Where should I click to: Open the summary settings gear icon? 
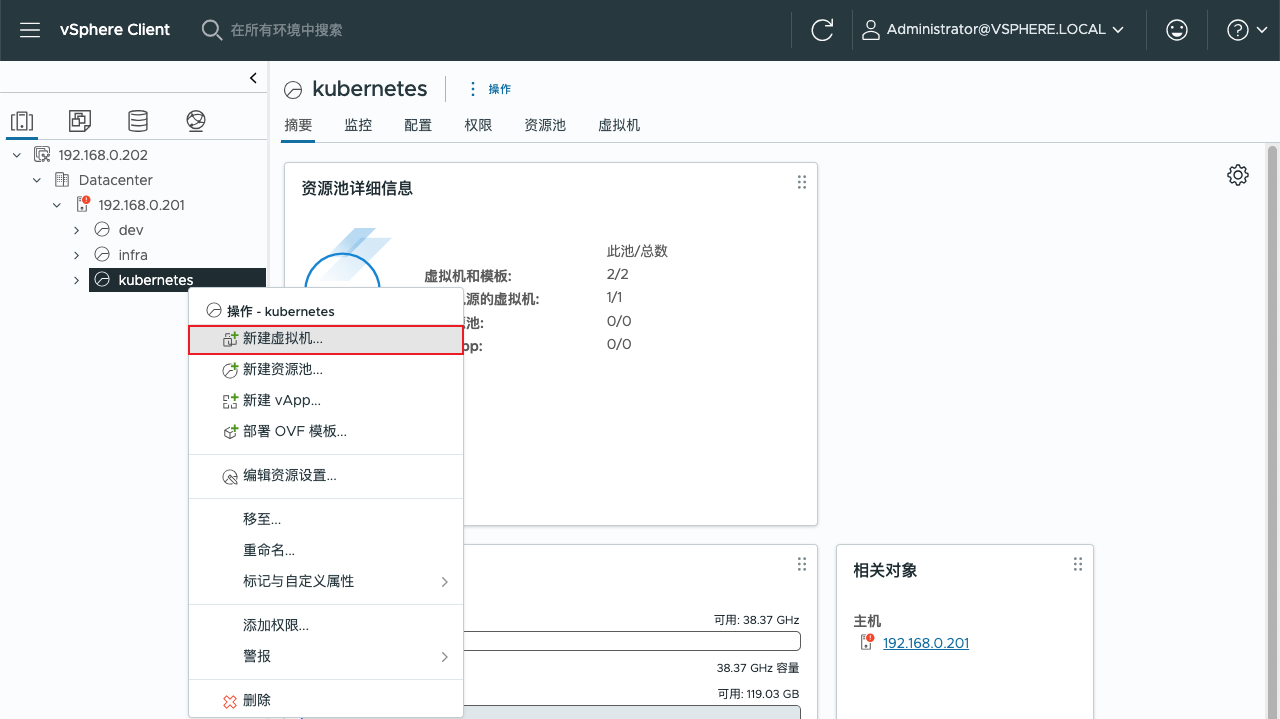point(1238,175)
